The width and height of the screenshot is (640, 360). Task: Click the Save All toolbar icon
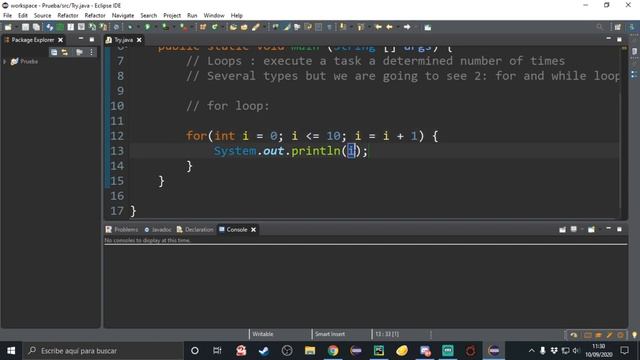pos(36,27)
